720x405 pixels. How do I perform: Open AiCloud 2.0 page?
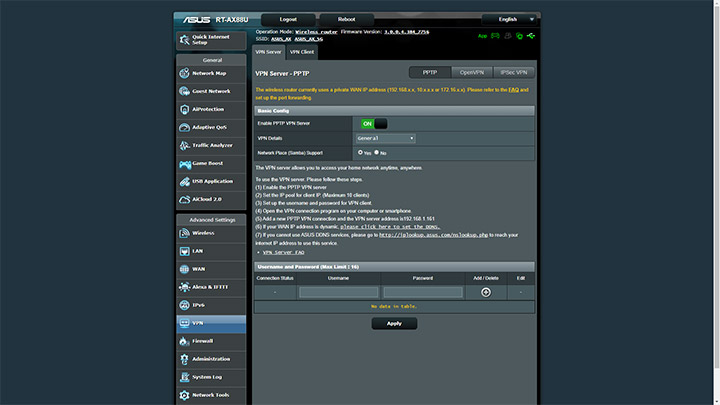point(211,199)
